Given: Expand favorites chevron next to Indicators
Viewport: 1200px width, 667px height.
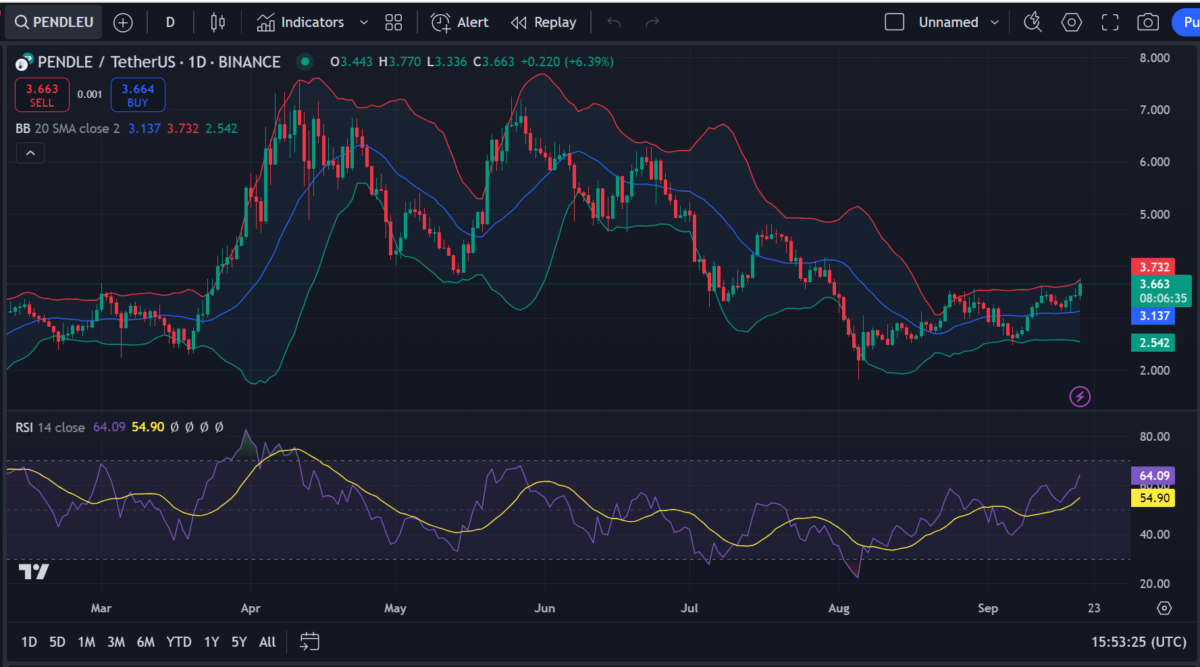Looking at the screenshot, I should coord(364,22).
